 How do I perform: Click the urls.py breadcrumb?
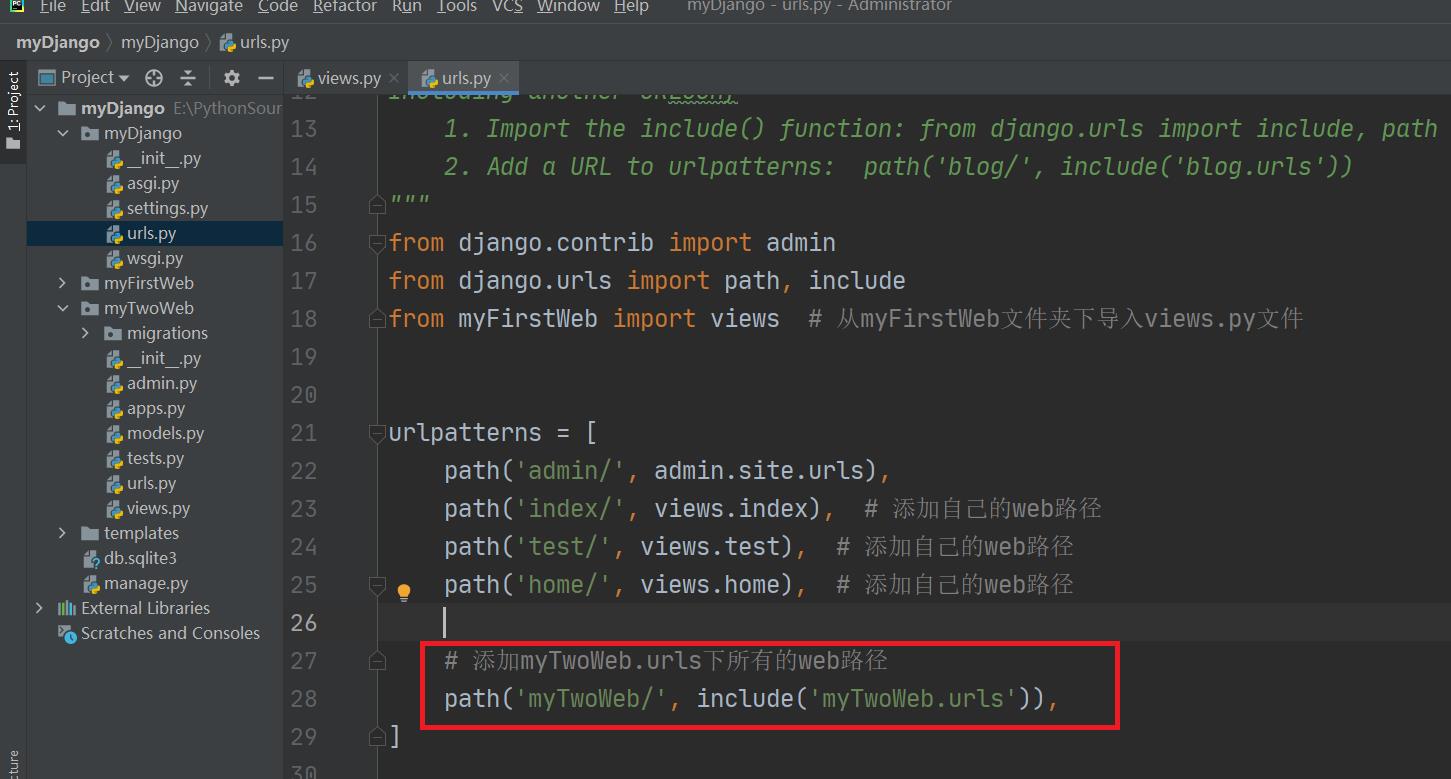(x=255, y=42)
